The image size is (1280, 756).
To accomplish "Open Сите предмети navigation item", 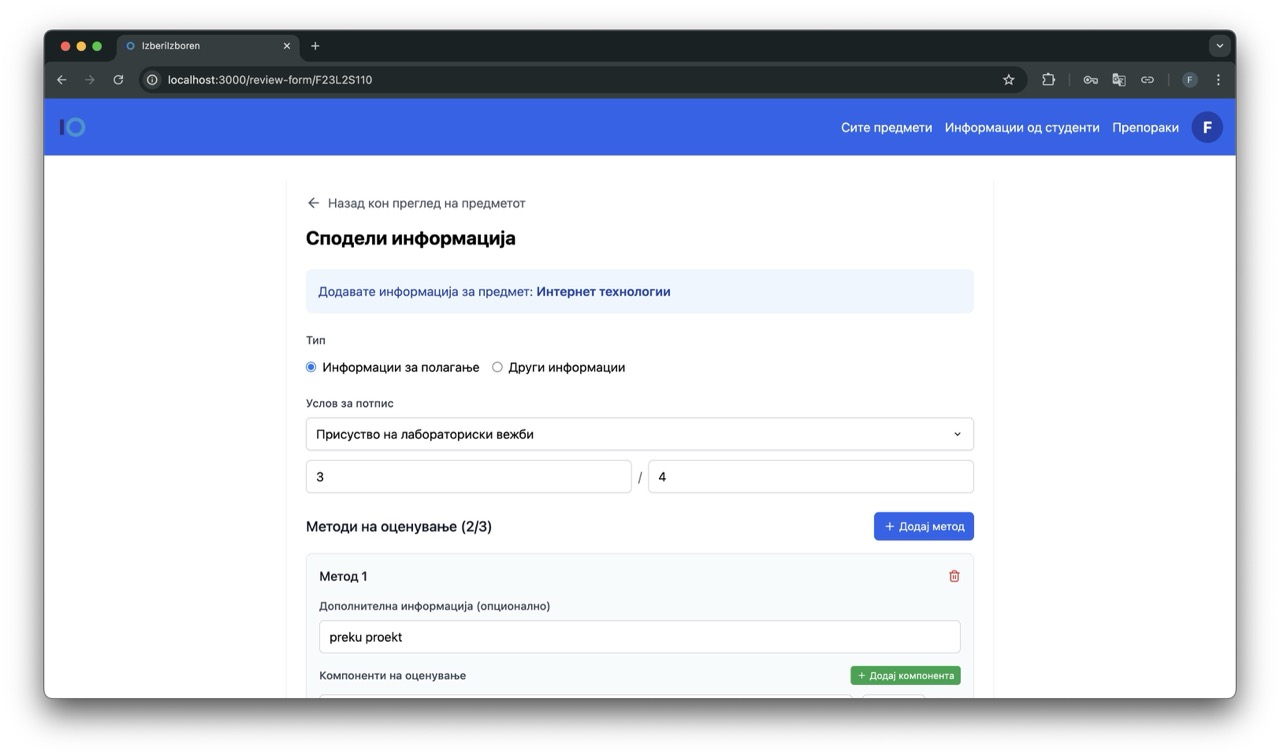I will point(886,127).
